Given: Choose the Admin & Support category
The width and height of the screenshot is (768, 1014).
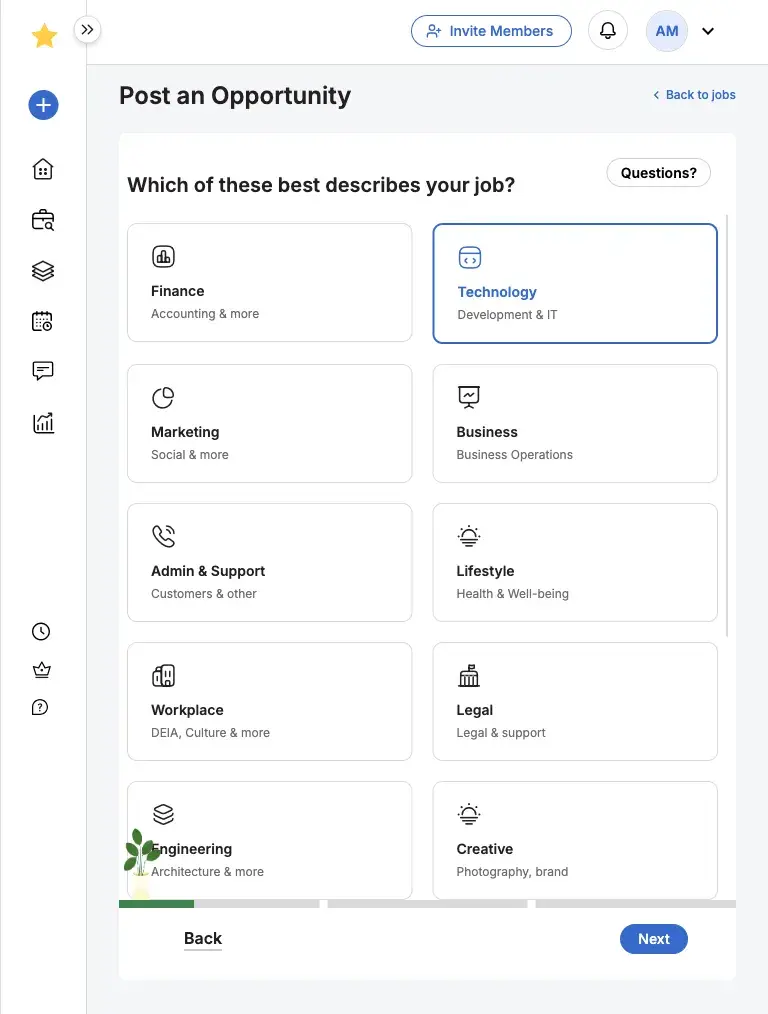Looking at the screenshot, I should [270, 562].
